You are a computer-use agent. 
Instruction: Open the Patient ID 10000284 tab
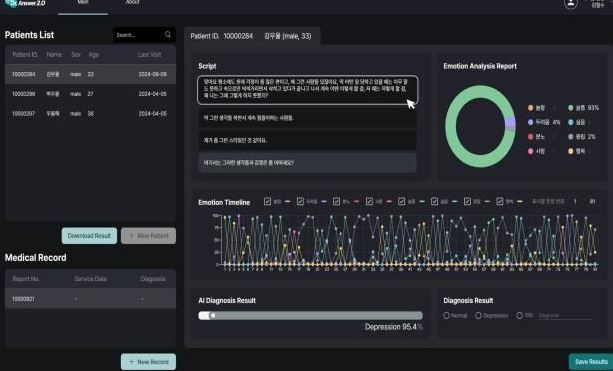(x=252, y=36)
